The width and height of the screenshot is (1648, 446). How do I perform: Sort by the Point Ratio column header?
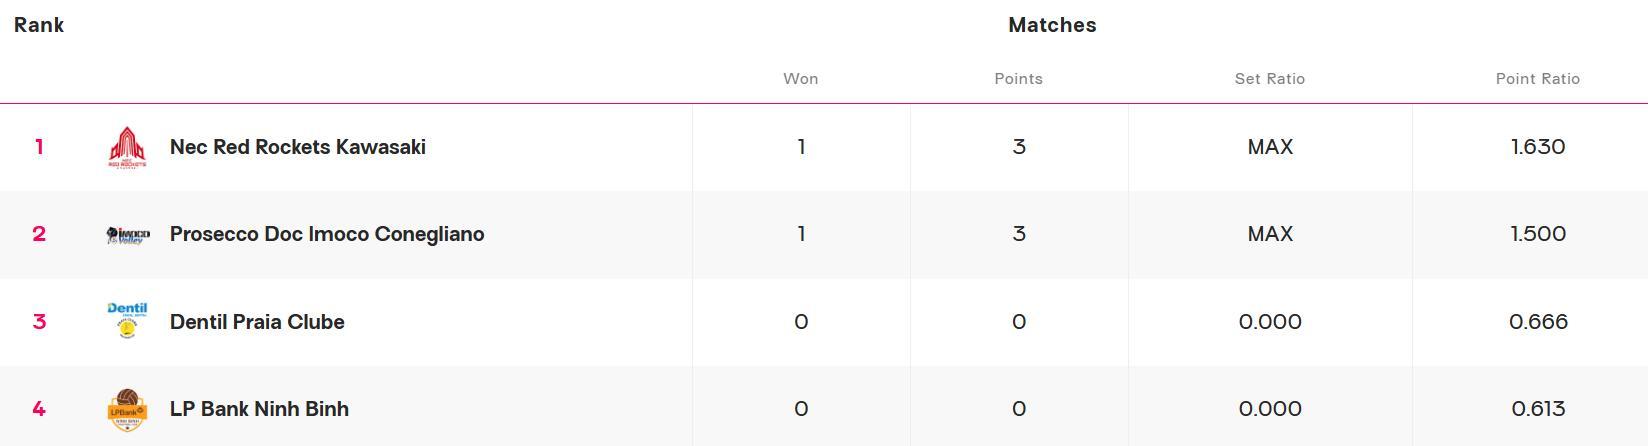point(1537,79)
